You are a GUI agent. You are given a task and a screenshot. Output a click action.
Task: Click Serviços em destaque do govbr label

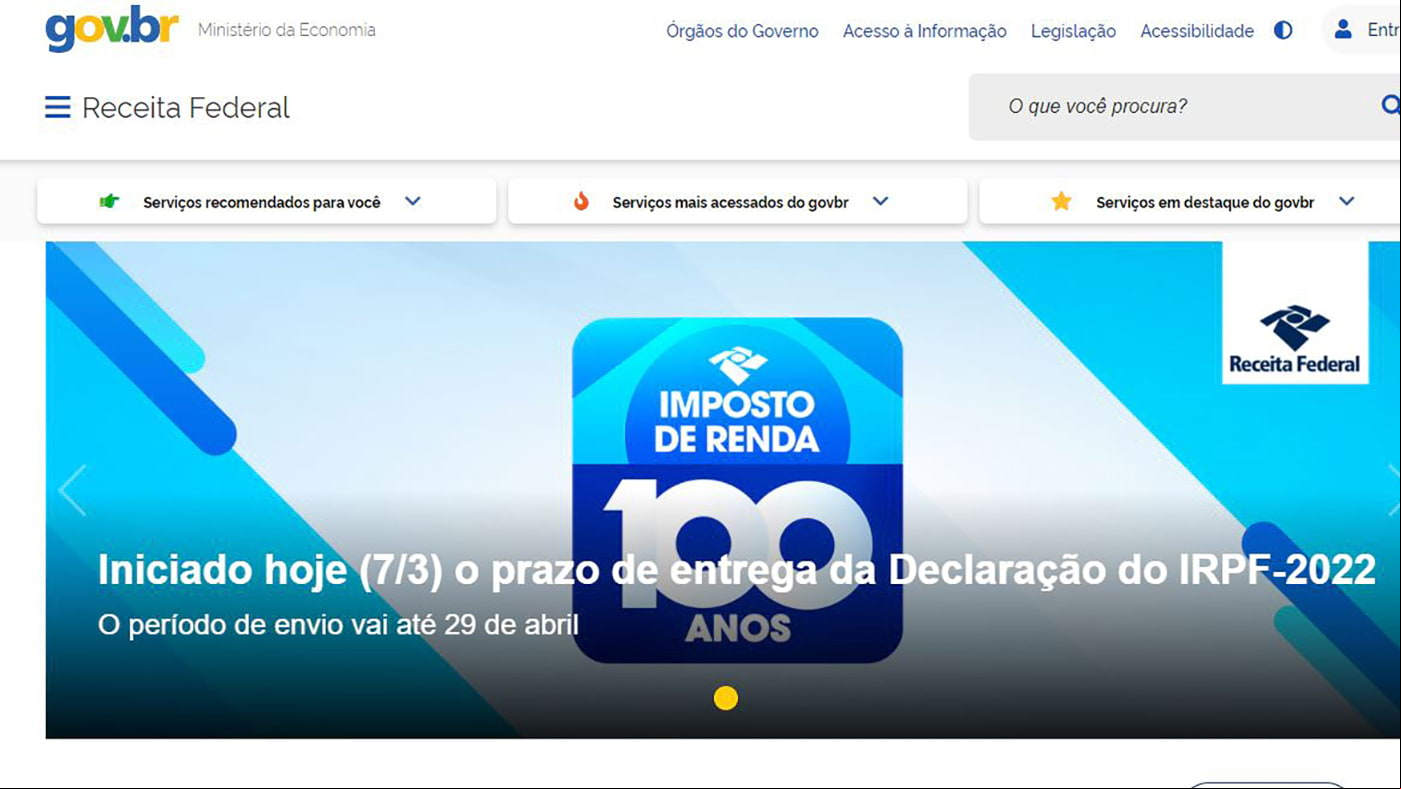click(x=1205, y=202)
